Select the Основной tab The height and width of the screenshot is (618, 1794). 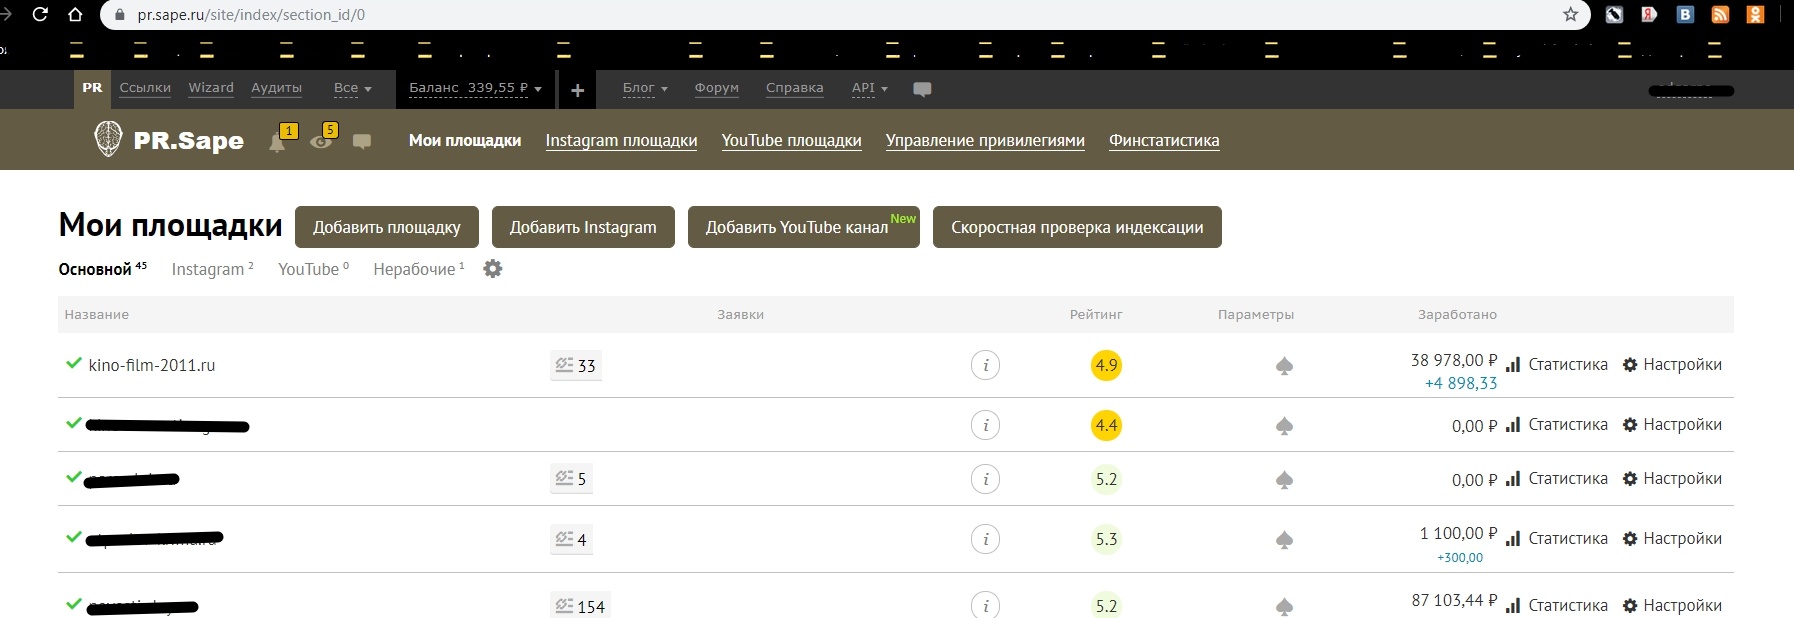[102, 269]
